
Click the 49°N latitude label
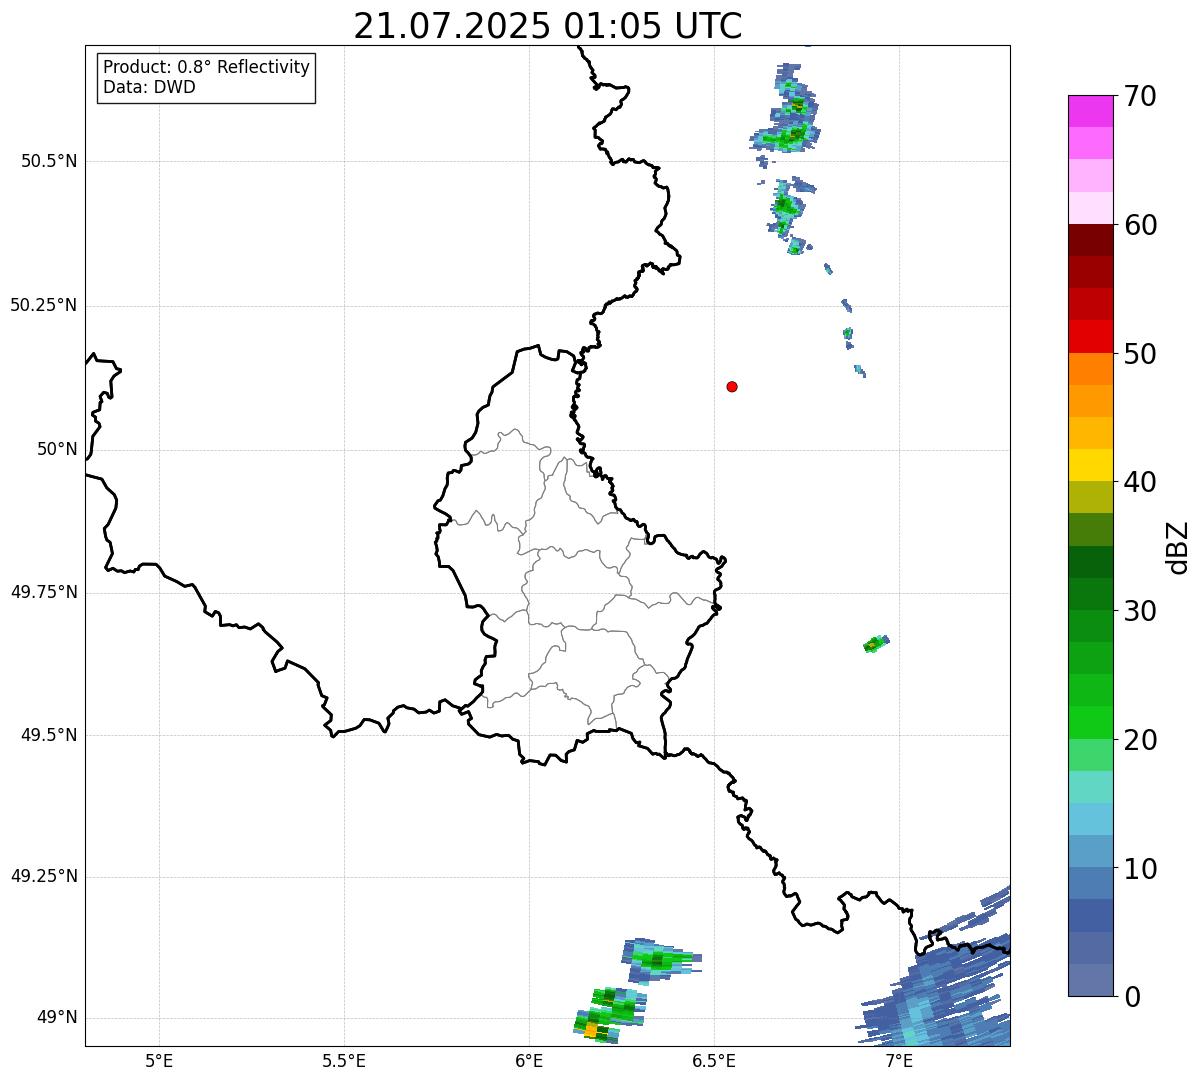(57, 1017)
